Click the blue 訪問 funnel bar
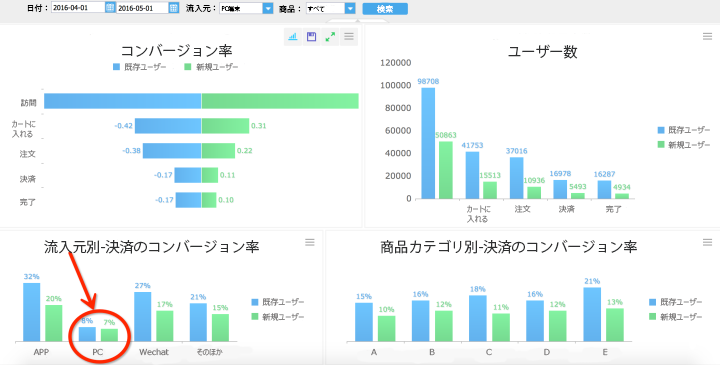Image resolution: width=720 pixels, height=365 pixels. pyautogui.click(x=123, y=101)
